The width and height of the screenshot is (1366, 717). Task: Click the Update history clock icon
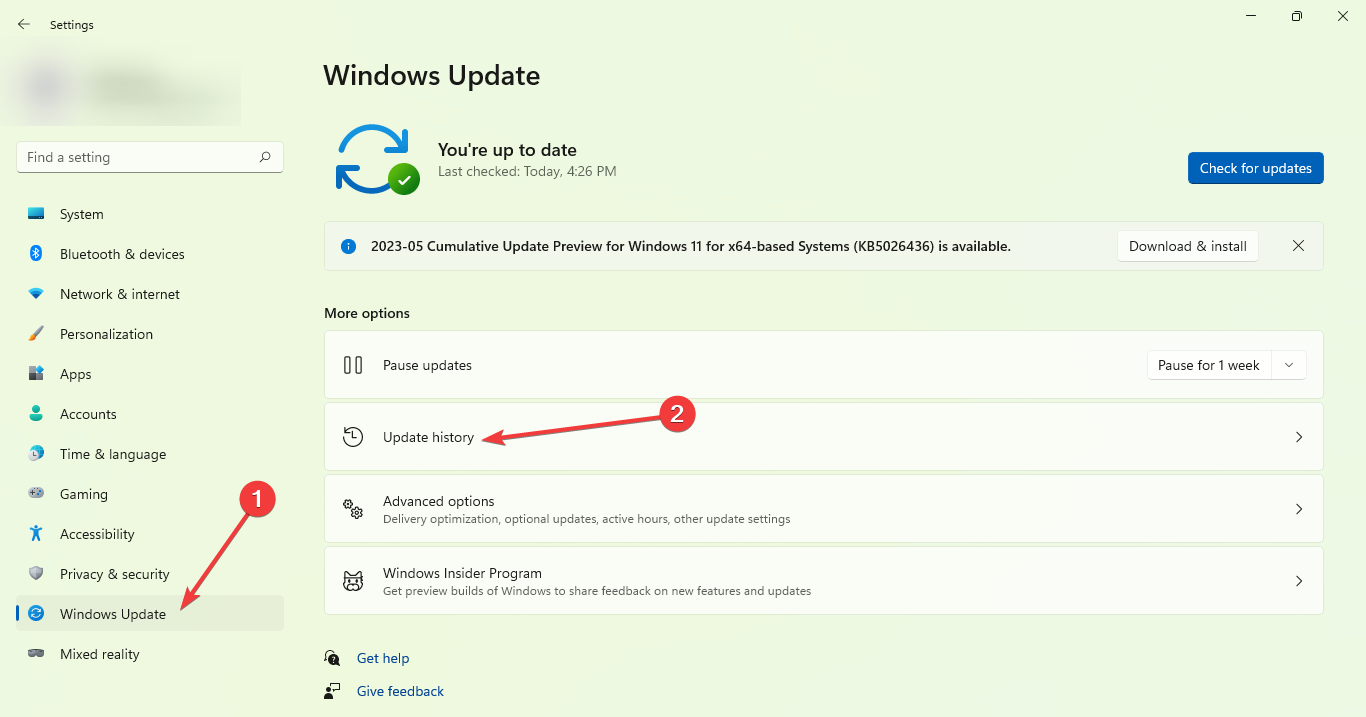(352, 437)
